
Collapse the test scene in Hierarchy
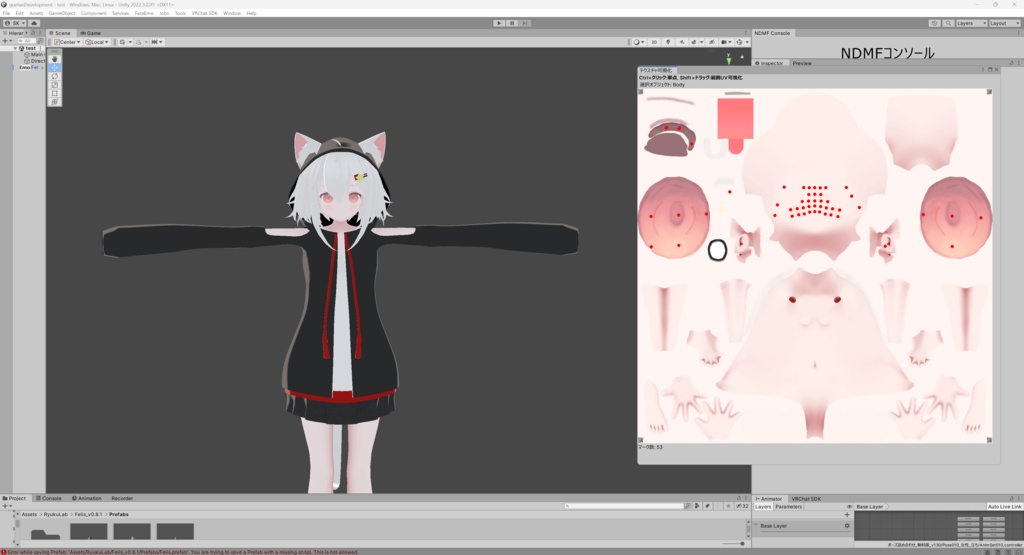pyautogui.click(x=16, y=48)
